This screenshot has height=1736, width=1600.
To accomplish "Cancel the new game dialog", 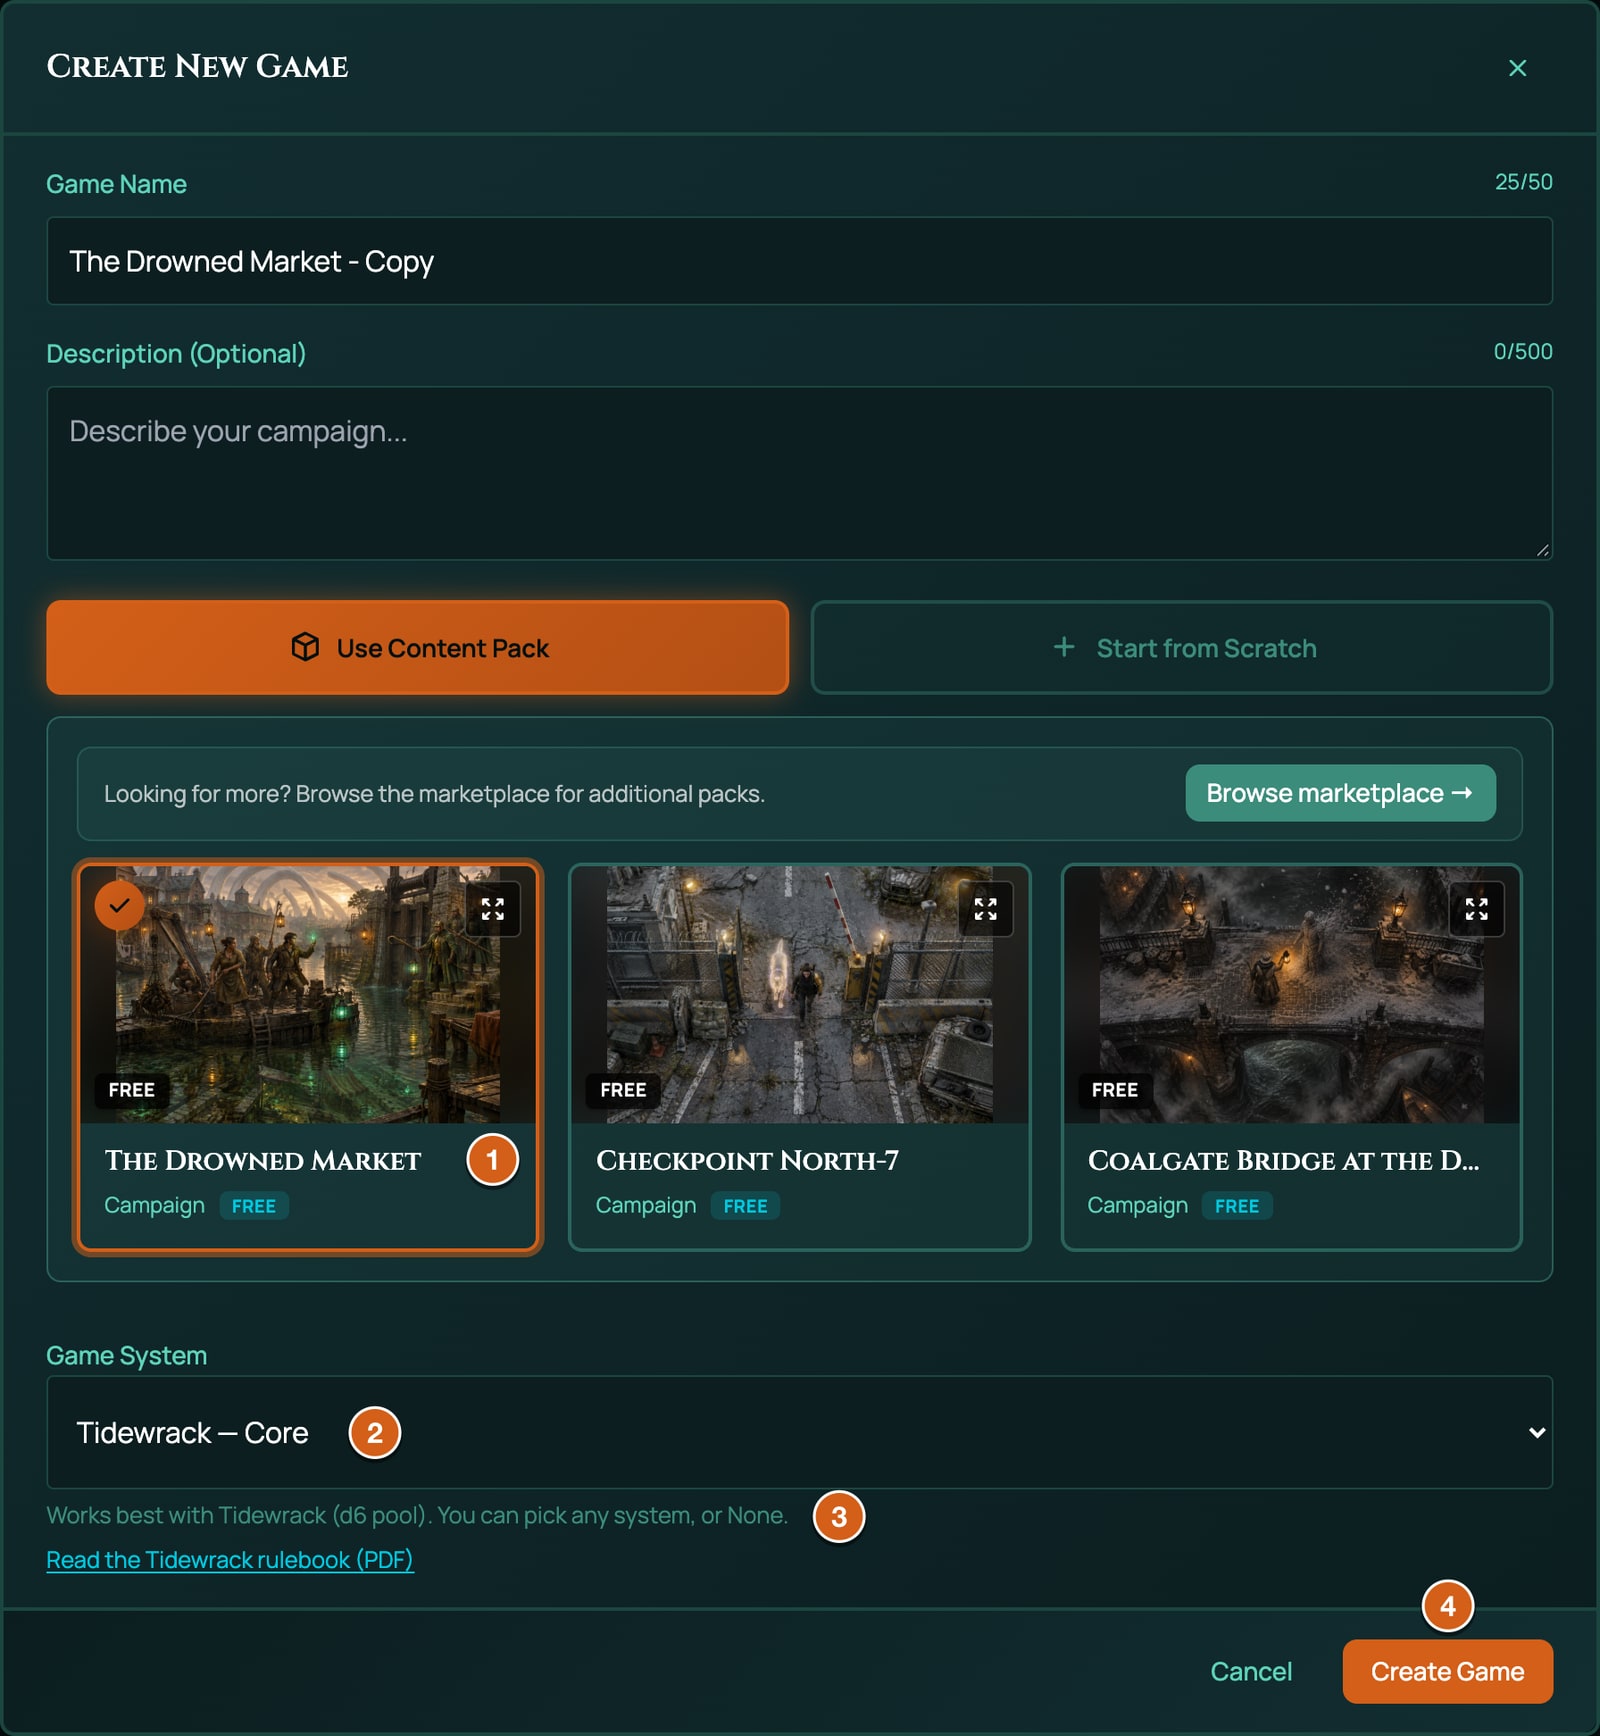I will pyautogui.click(x=1251, y=1671).
